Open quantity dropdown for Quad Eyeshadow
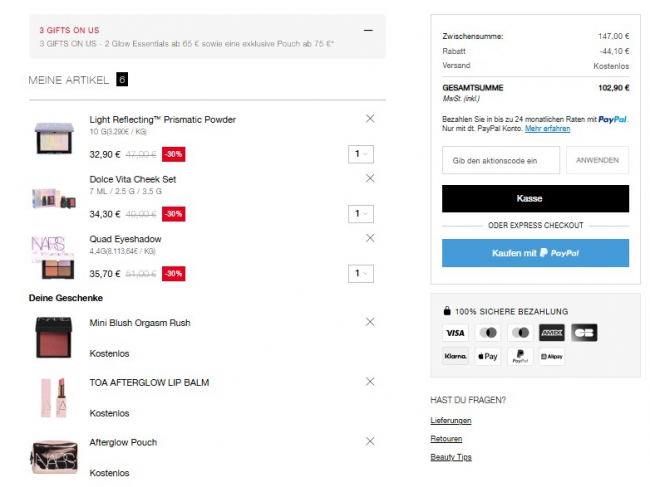The height and width of the screenshot is (487, 650). pyautogui.click(x=361, y=273)
